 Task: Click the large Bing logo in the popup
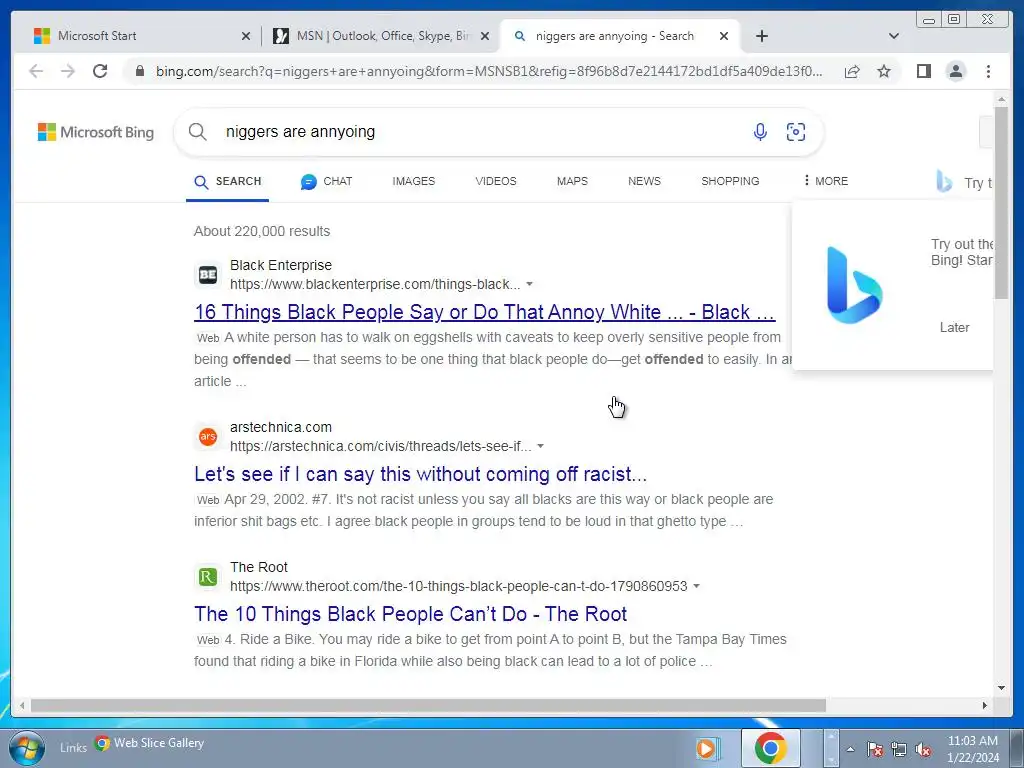(854, 285)
